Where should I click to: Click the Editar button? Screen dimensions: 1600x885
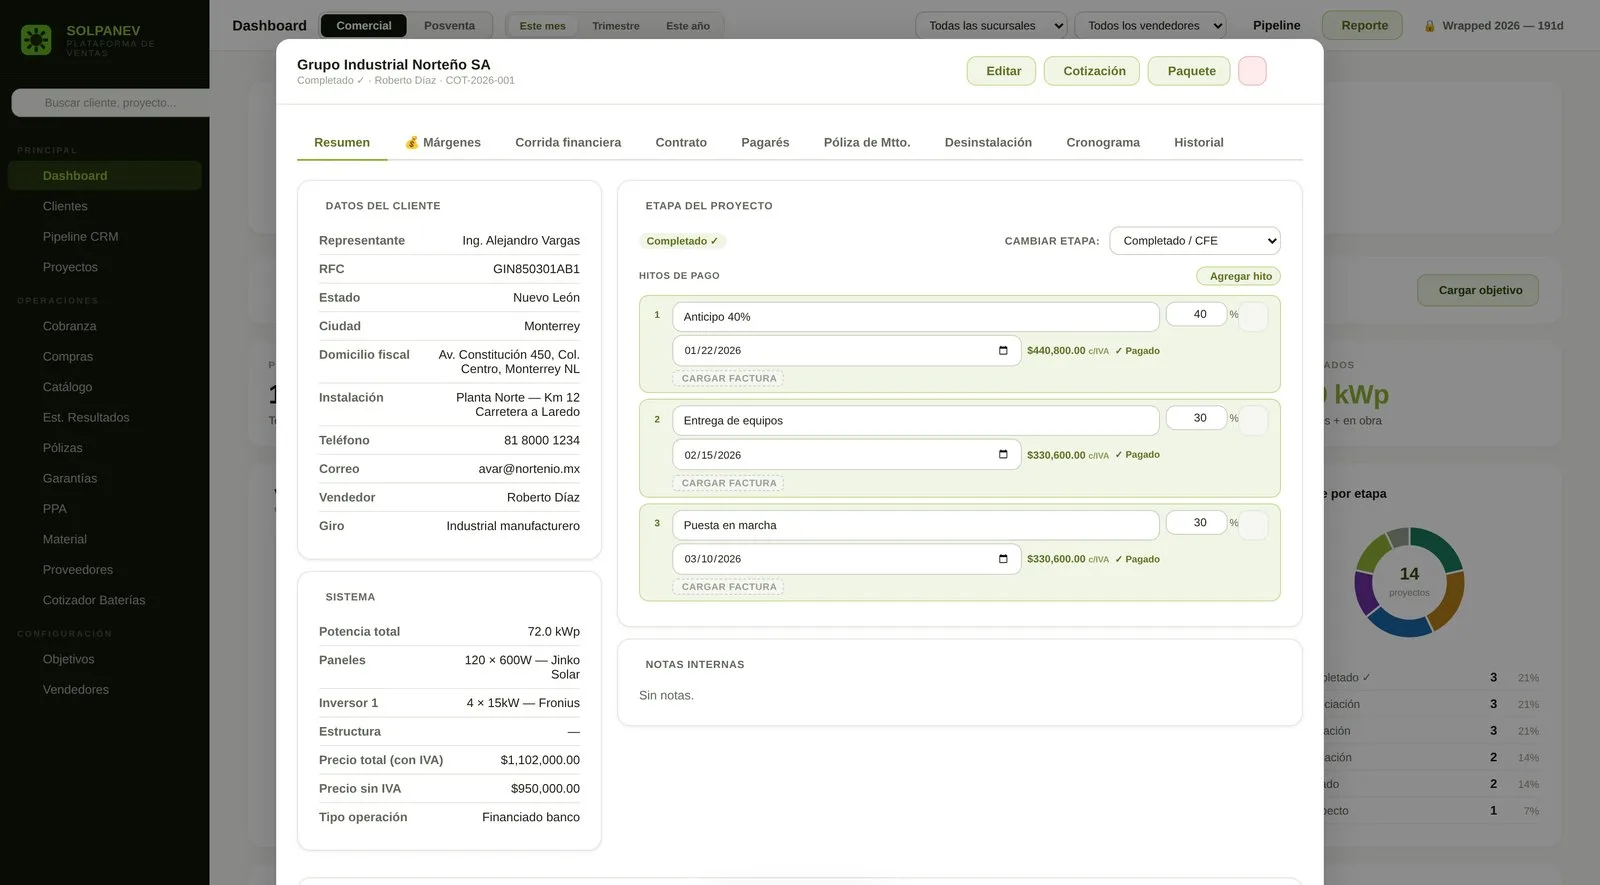click(1003, 71)
